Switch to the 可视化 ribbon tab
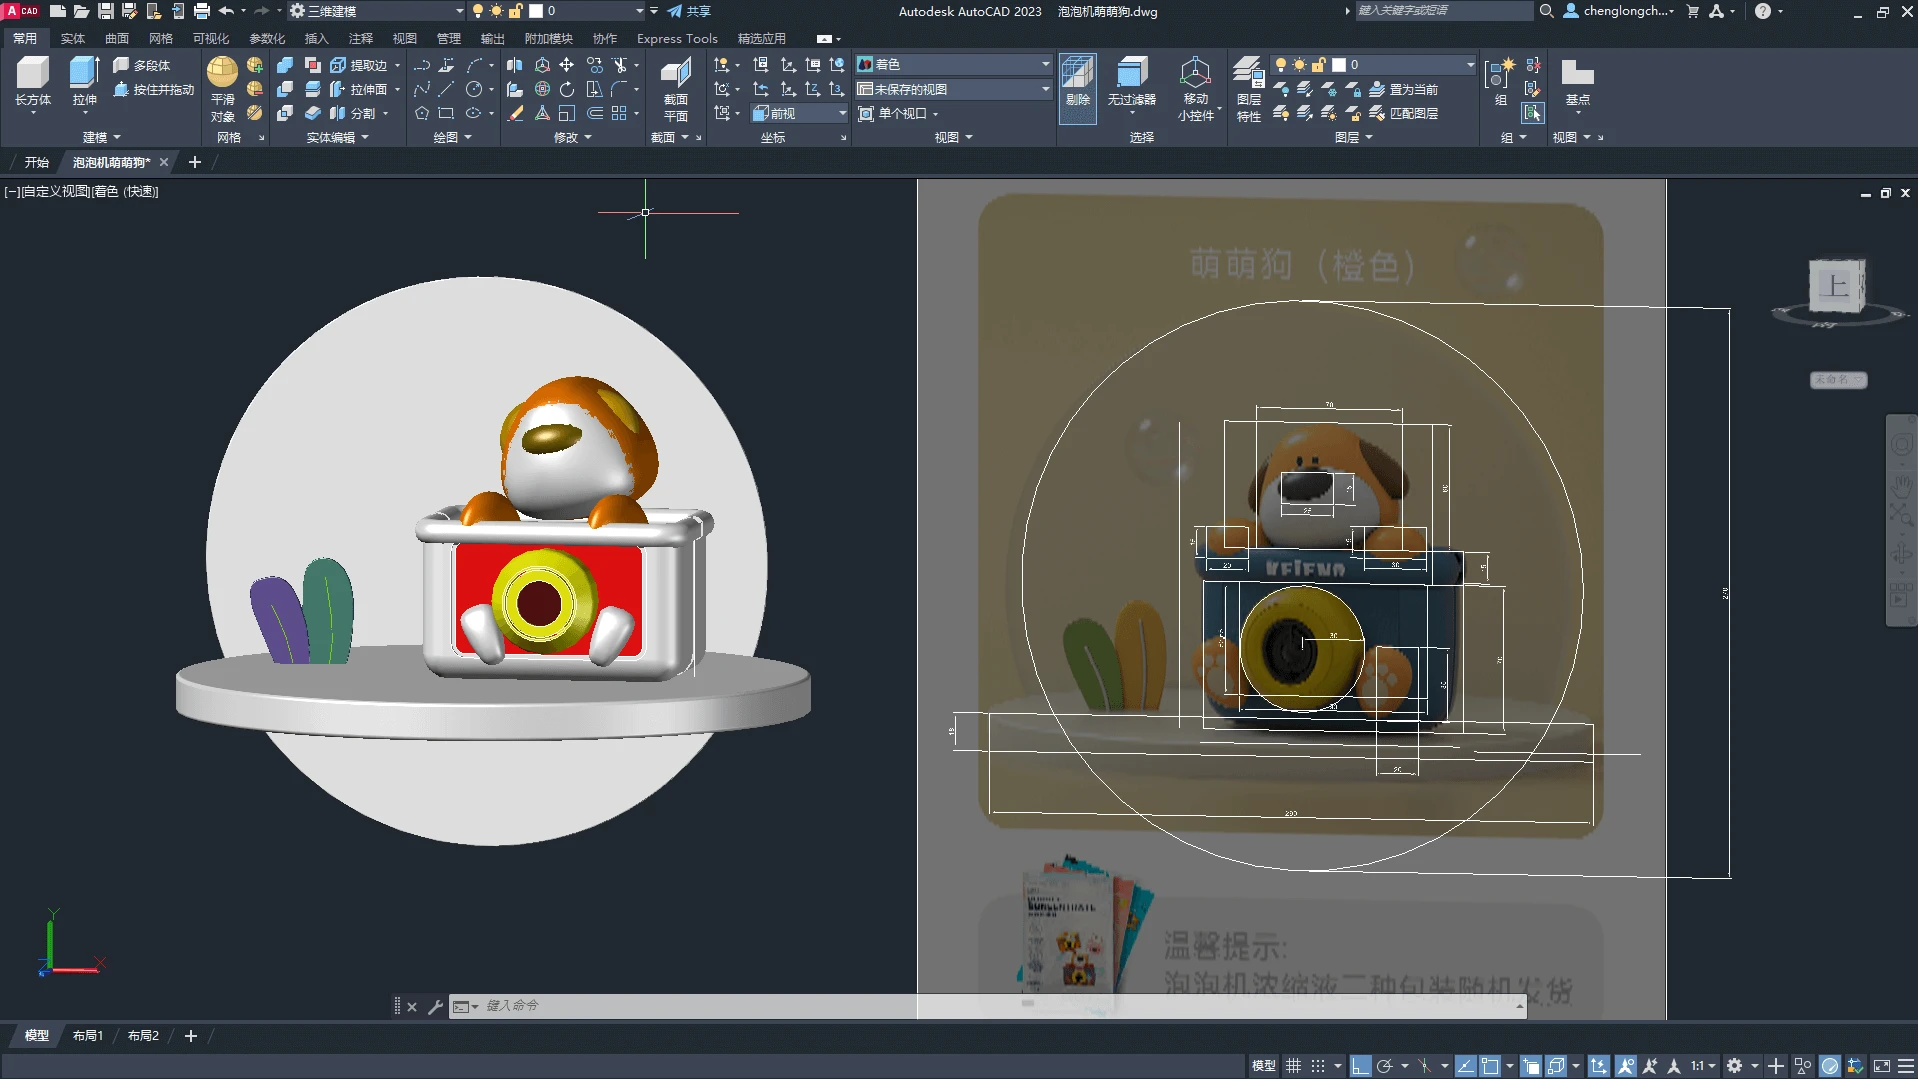 pos(210,38)
